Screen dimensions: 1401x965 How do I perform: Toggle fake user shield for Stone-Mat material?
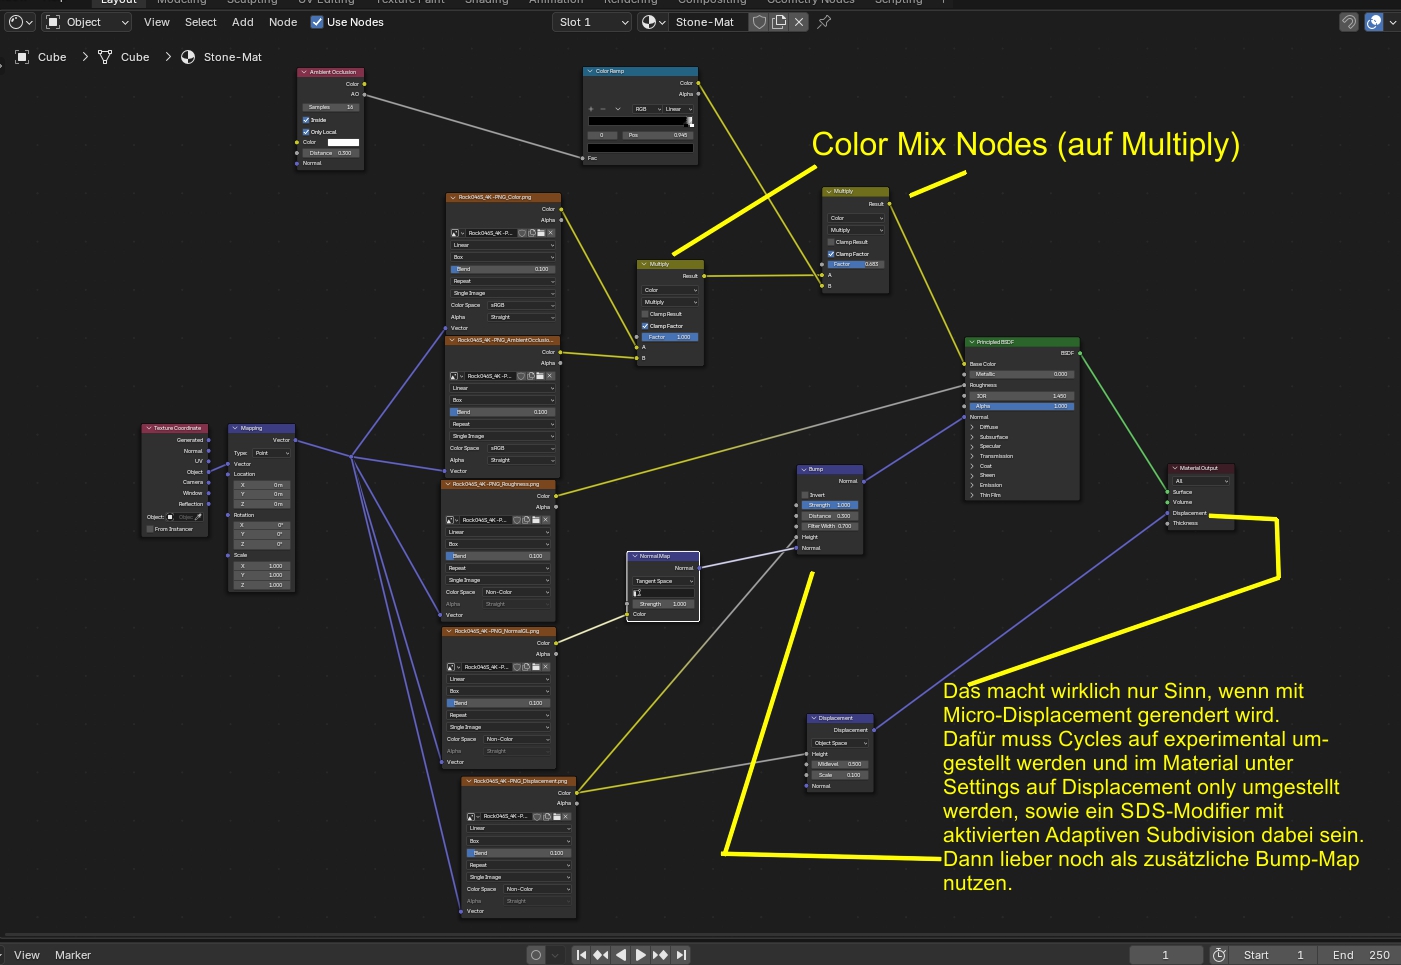[x=760, y=22]
